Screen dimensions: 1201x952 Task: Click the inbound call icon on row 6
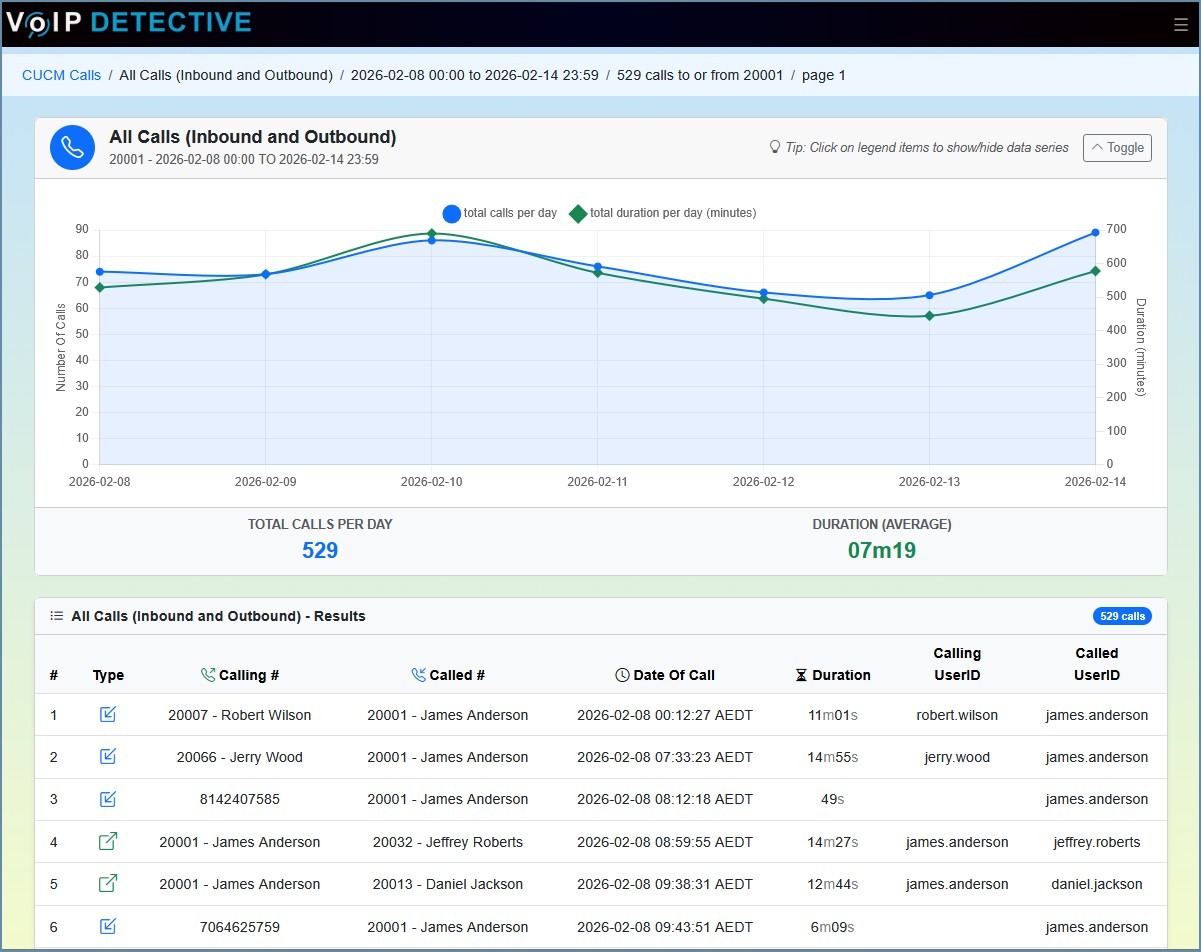108,926
